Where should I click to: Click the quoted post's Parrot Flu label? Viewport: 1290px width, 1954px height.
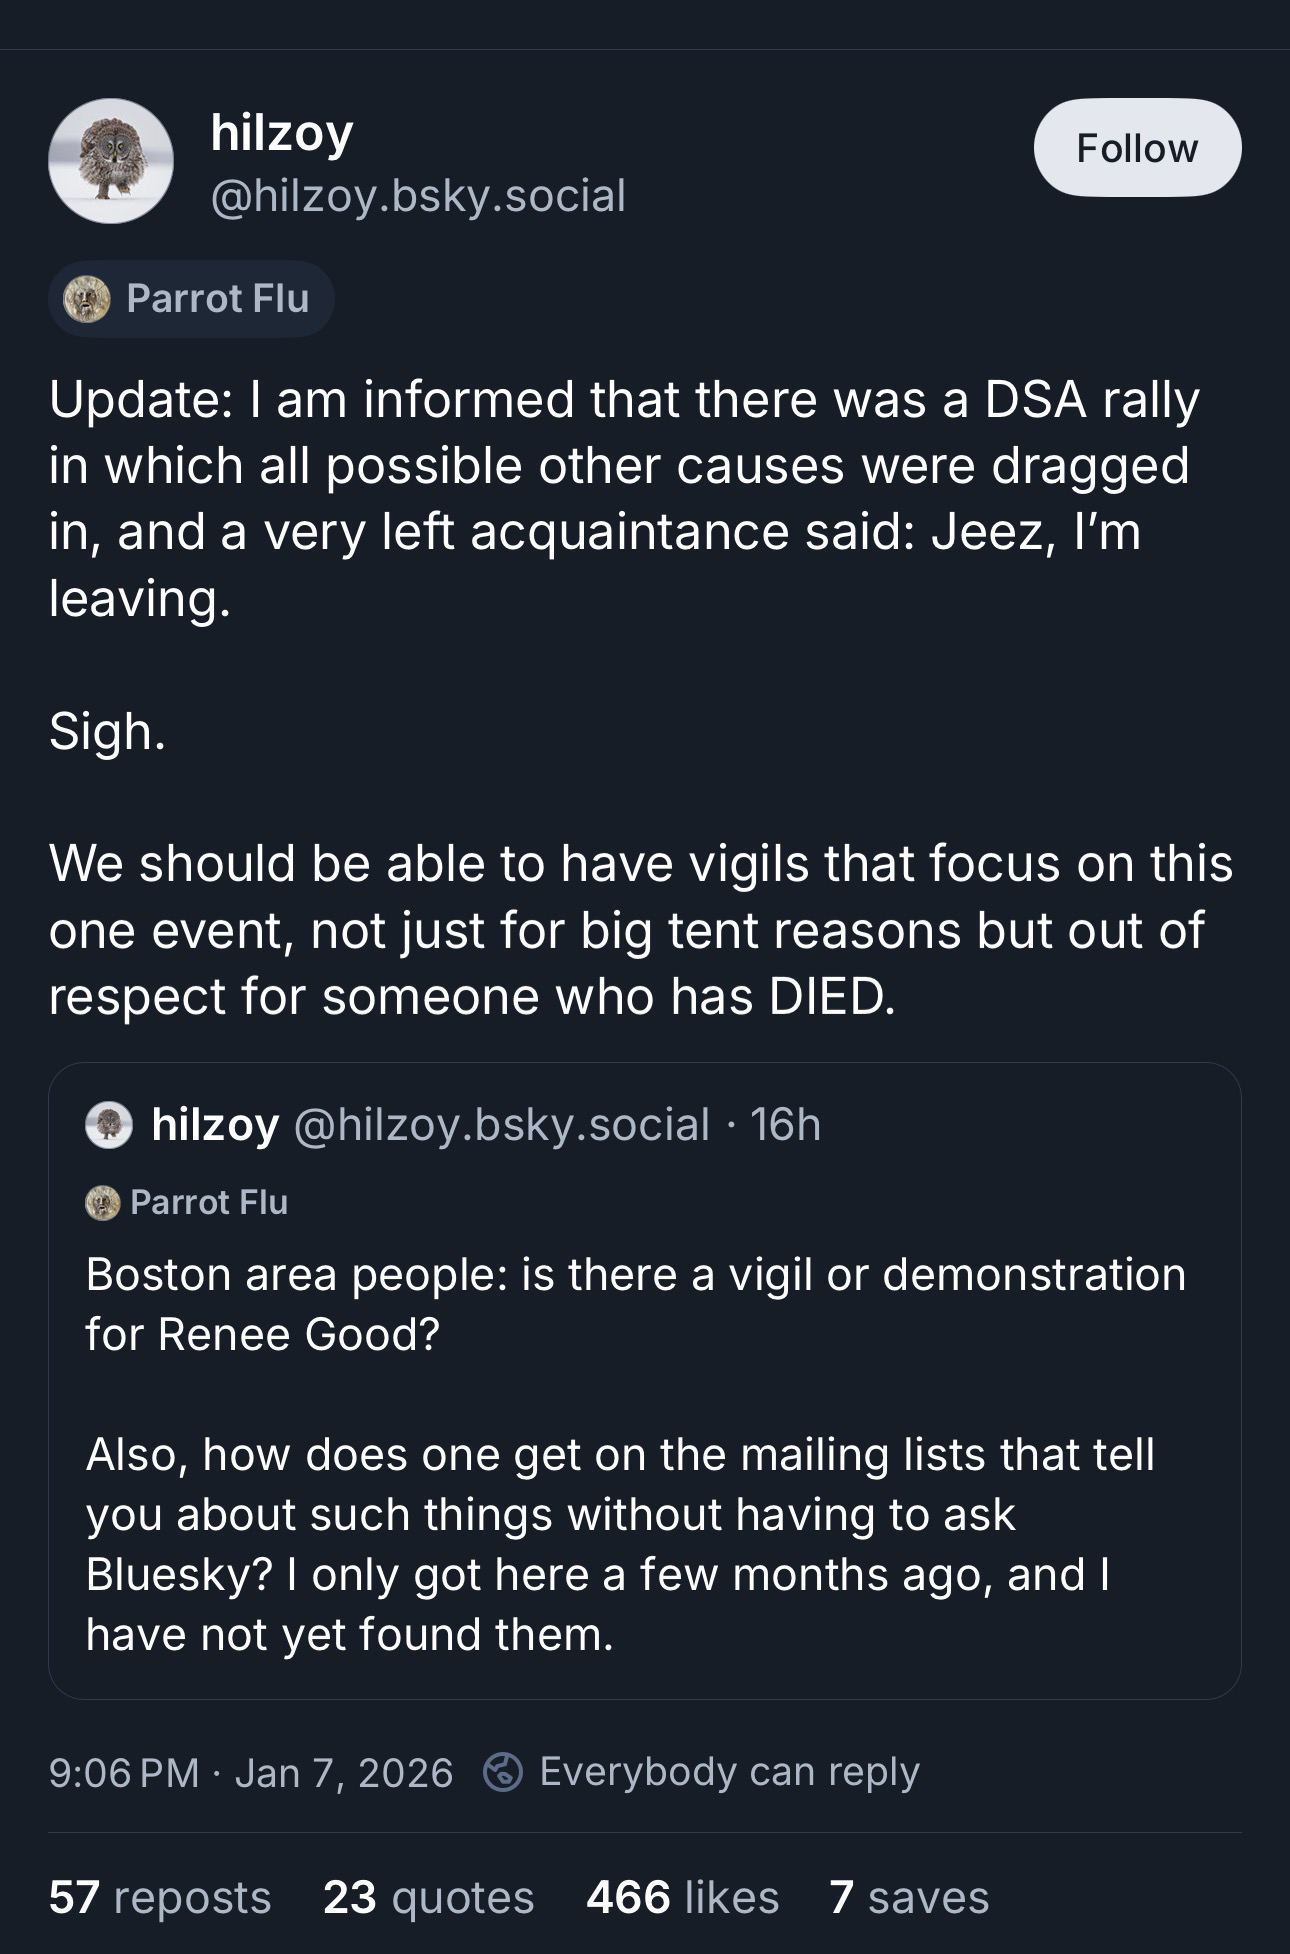[208, 1202]
